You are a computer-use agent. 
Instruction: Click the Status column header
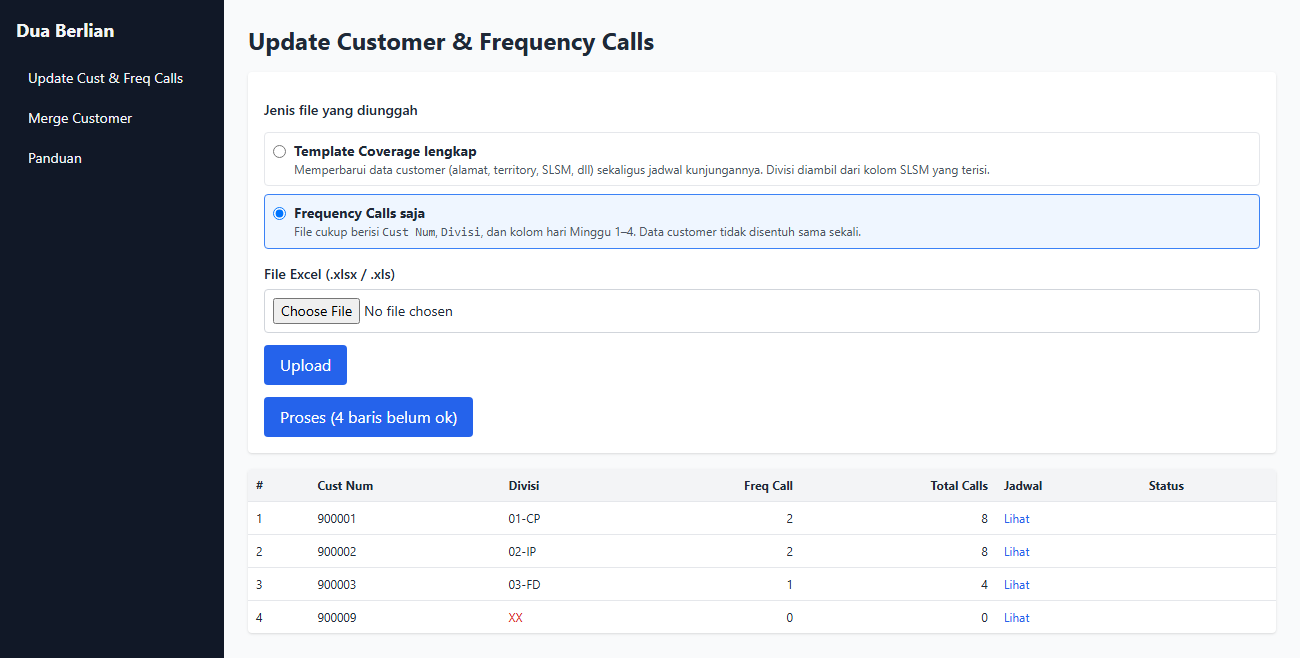[1166, 486]
